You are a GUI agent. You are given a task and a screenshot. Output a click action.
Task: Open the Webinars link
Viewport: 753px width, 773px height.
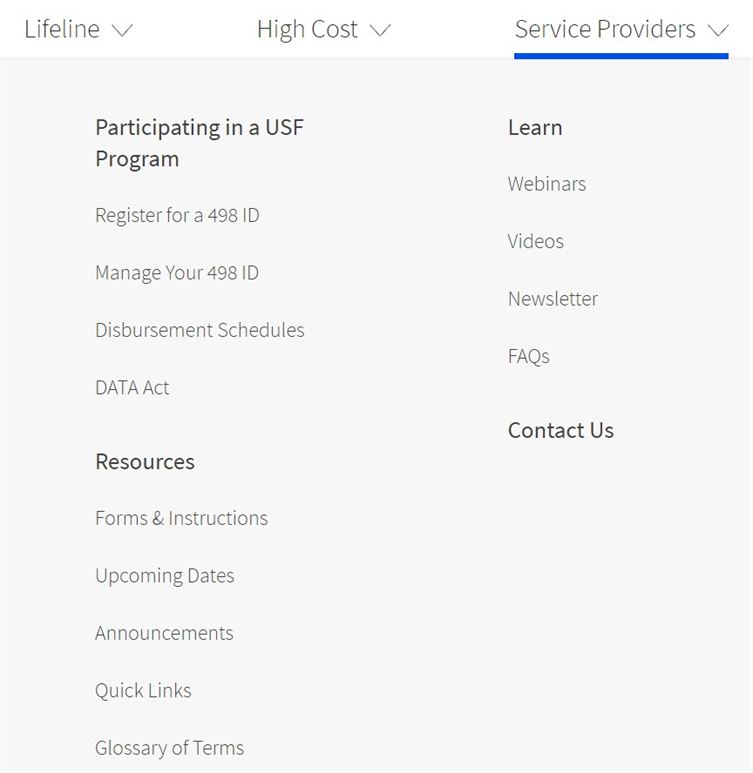point(547,184)
